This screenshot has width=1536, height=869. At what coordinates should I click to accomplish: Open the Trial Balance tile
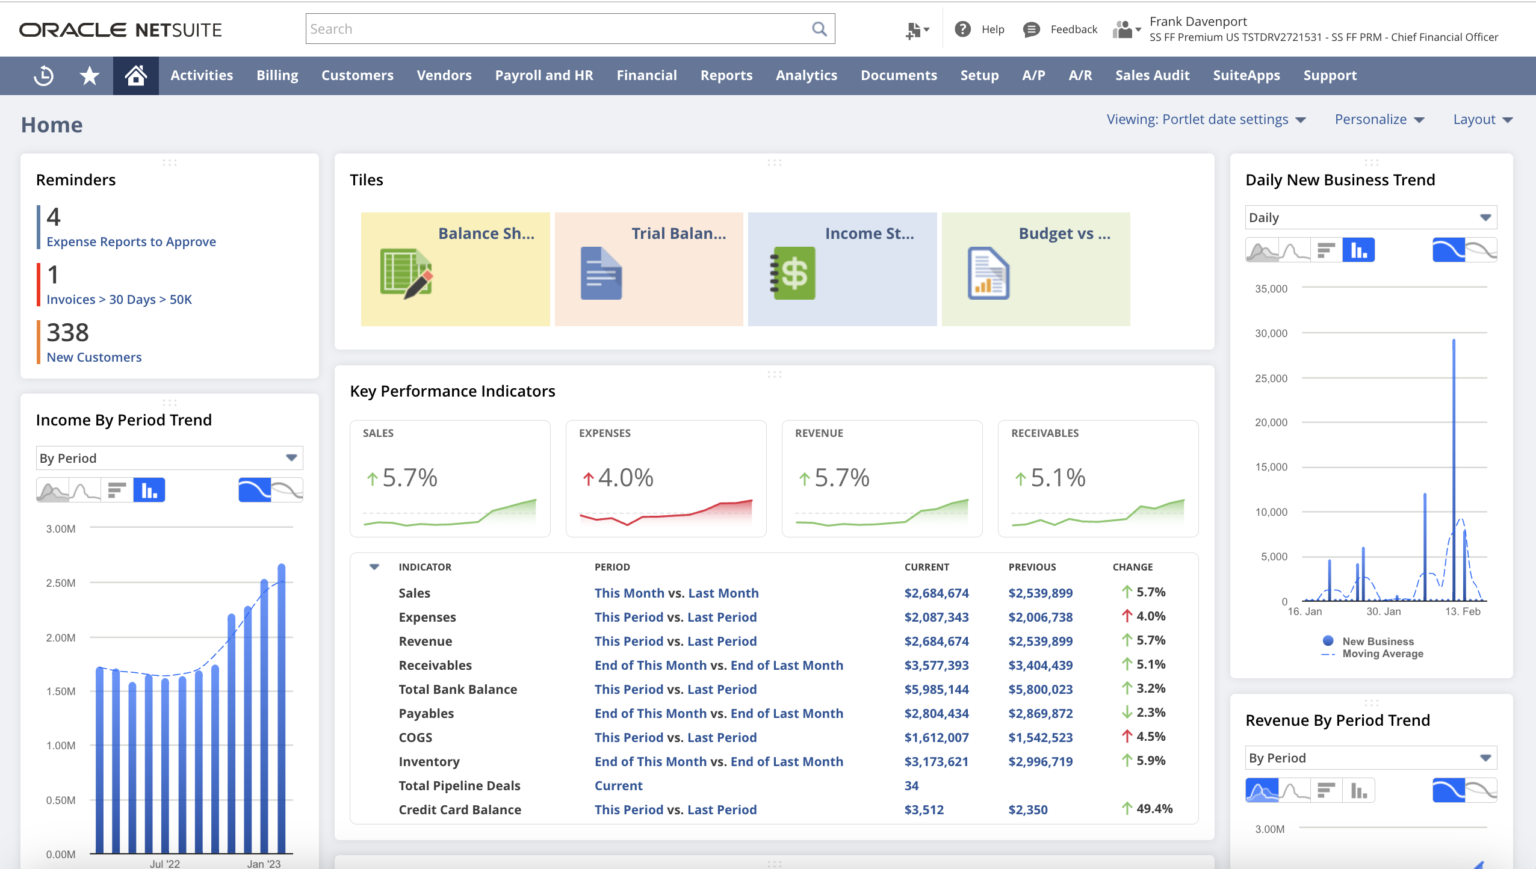click(648, 268)
